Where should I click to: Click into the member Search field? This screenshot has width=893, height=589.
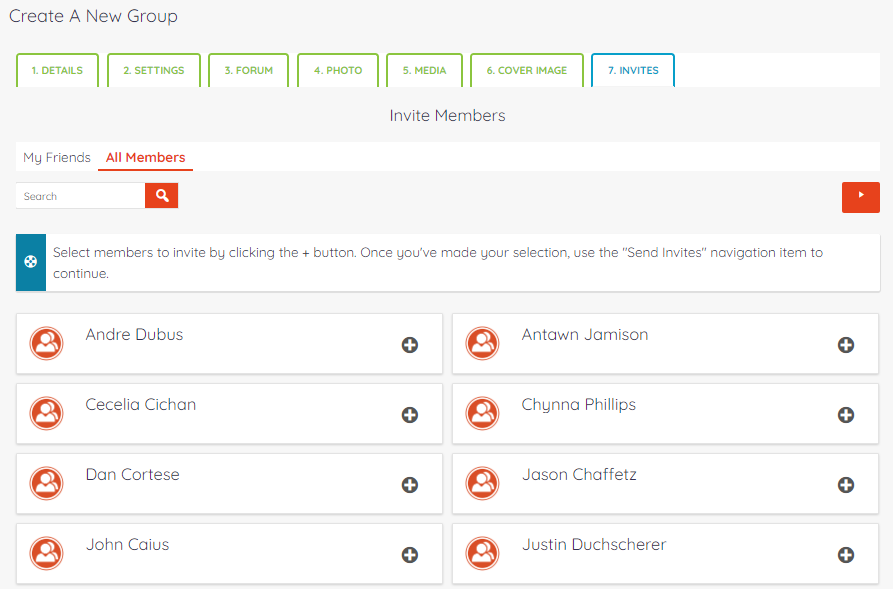pos(81,196)
